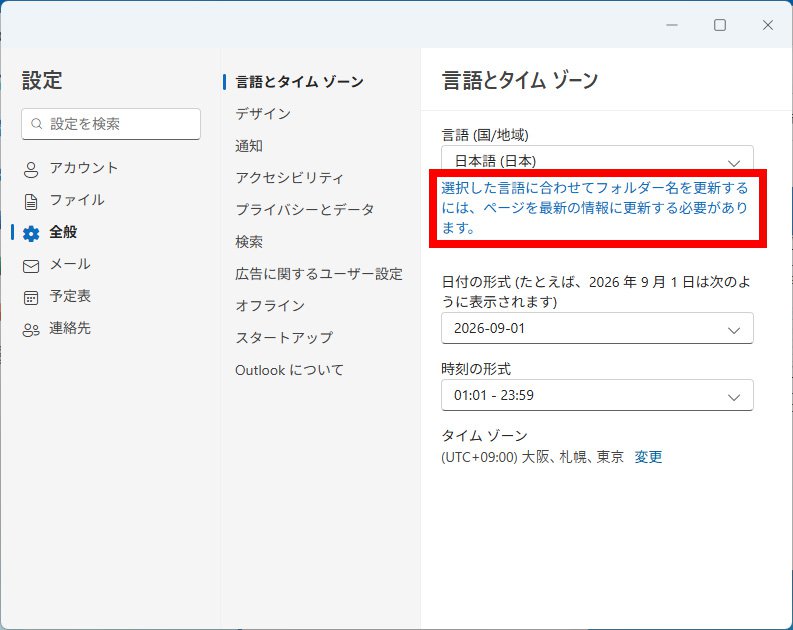Click the 全般 gear icon
793x630 pixels.
pos(31,233)
